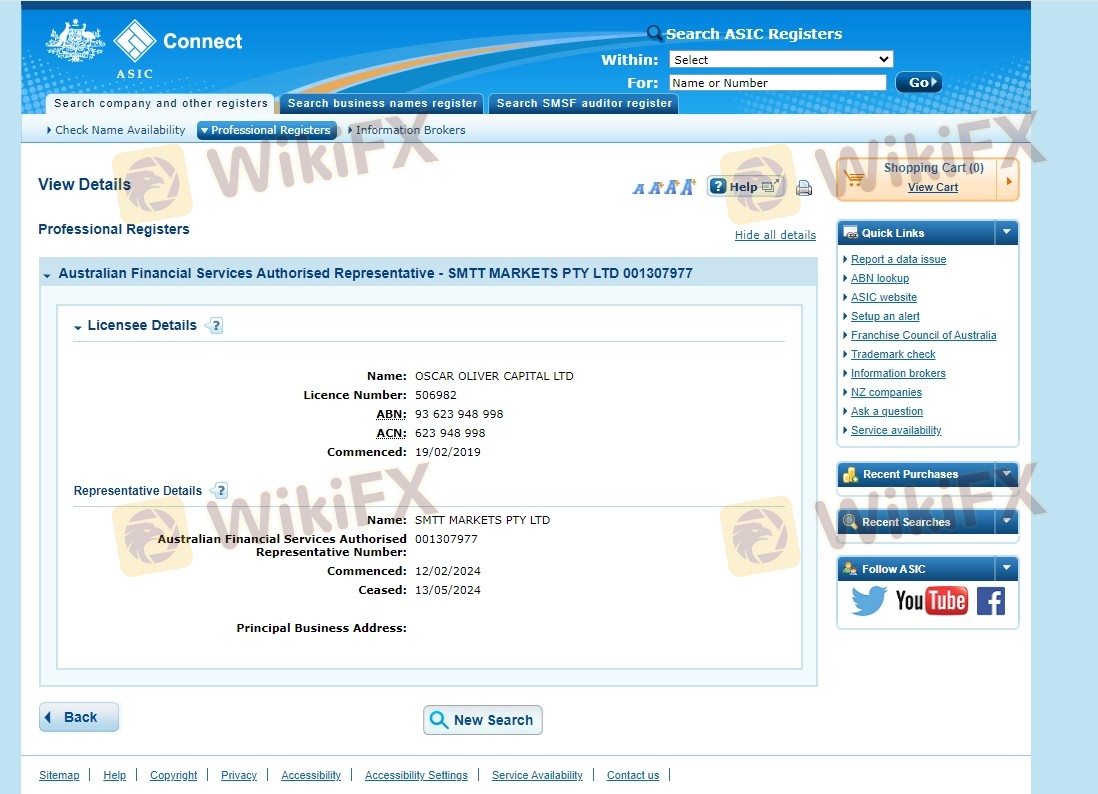Collapse the Quick Links panel
Screen dimensions: 1098x794
(x=1006, y=233)
